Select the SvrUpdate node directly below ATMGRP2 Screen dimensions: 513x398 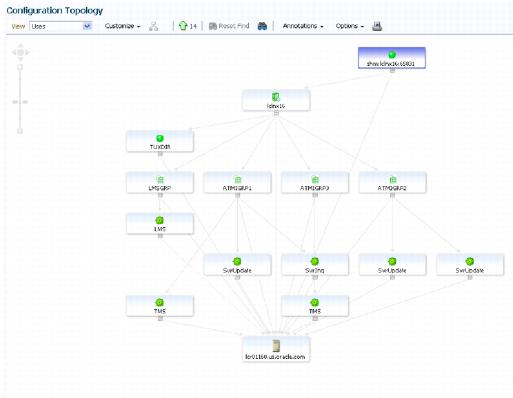click(392, 265)
